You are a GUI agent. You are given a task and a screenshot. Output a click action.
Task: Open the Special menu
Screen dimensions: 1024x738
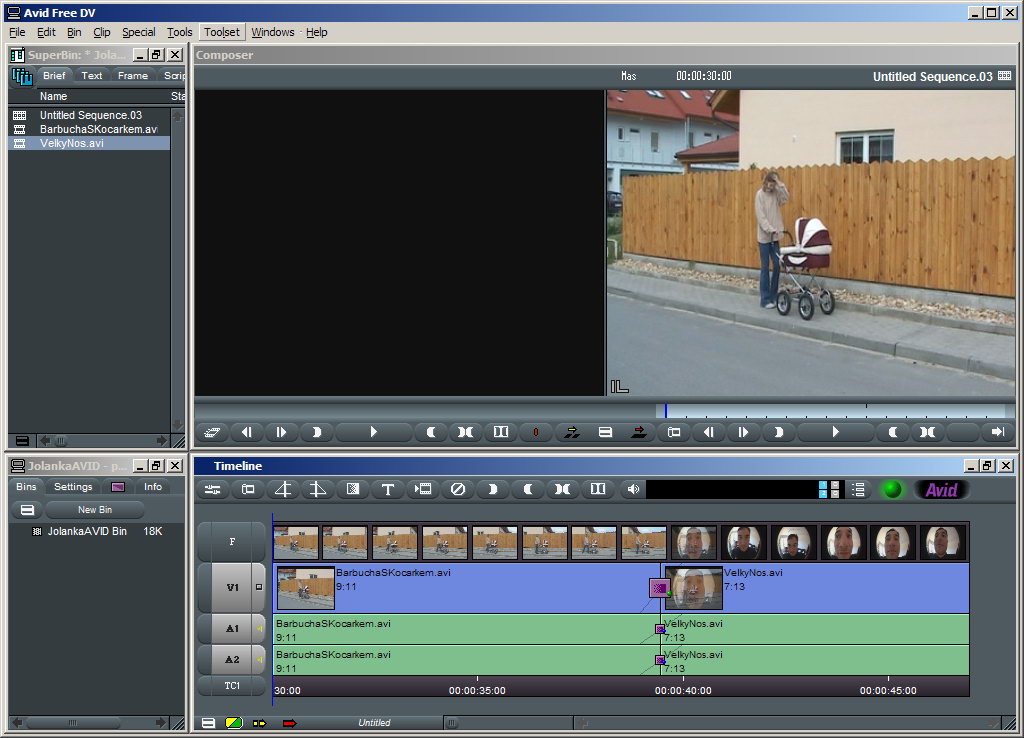(x=138, y=32)
